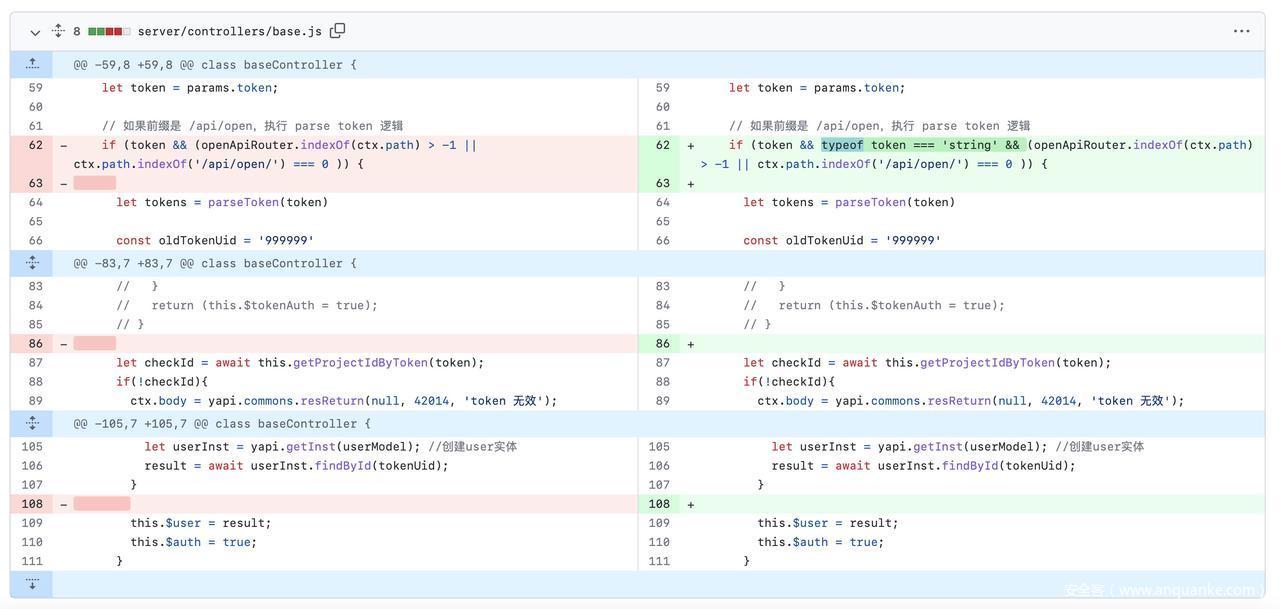Open the three-dot file options menu
The height and width of the screenshot is (609, 1280).
pyautogui.click(x=1241, y=31)
